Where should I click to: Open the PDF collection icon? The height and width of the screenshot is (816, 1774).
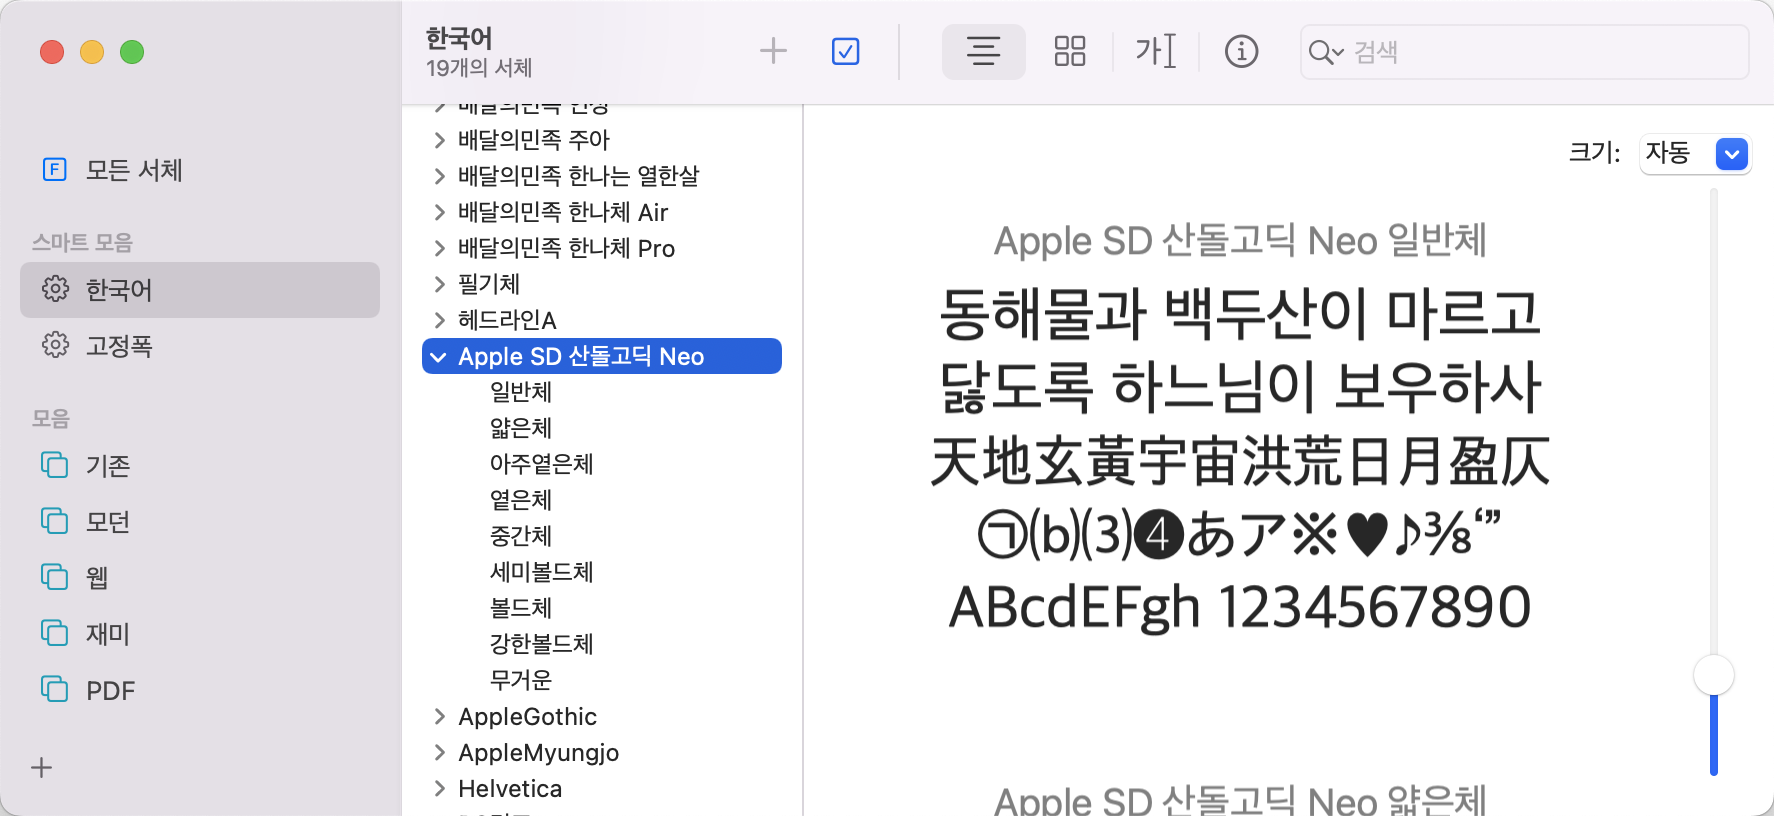[x=55, y=689]
